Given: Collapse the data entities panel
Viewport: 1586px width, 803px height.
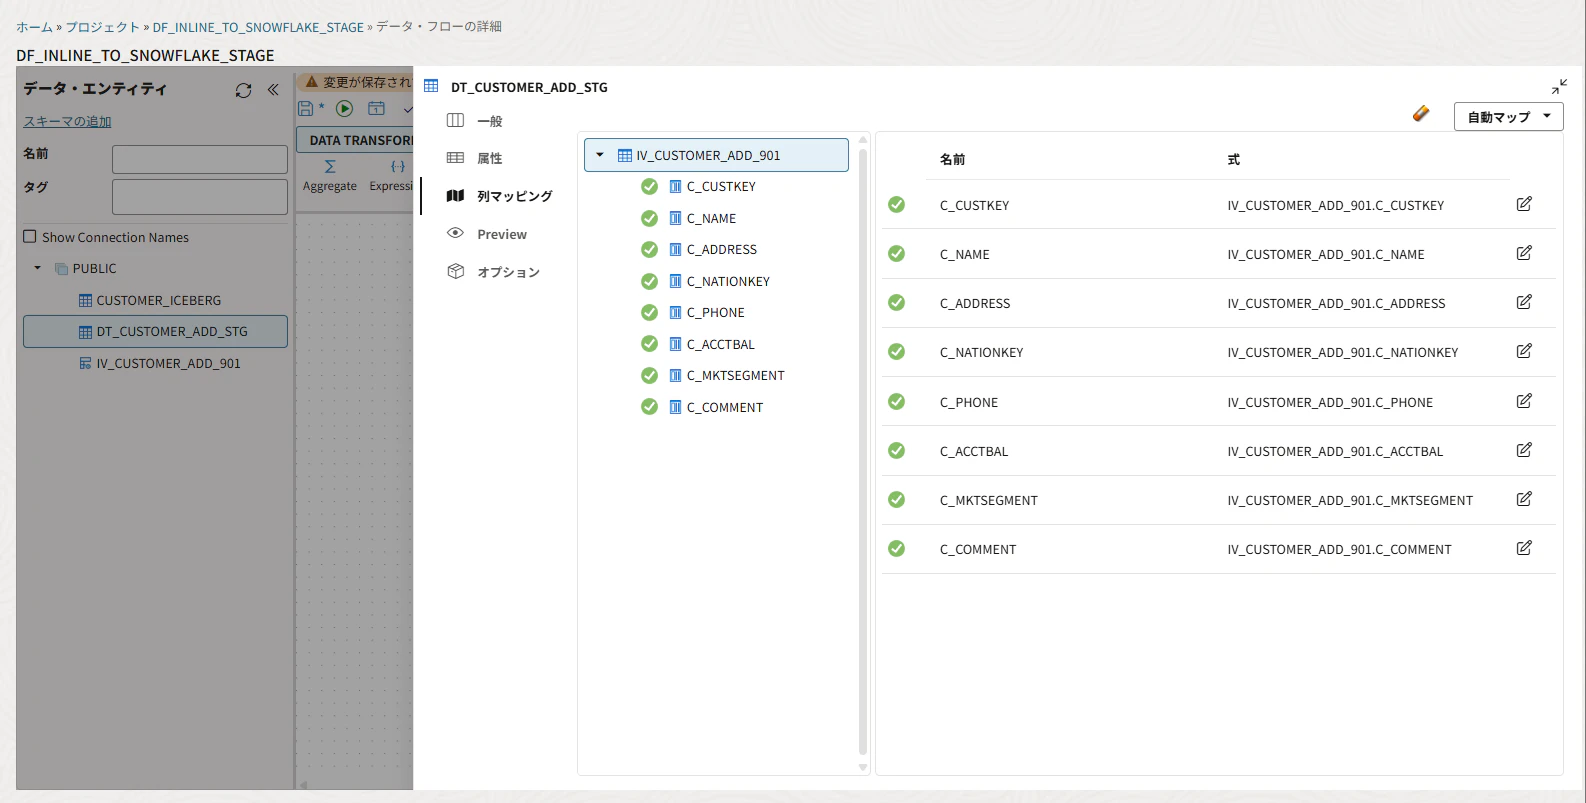Looking at the screenshot, I should pyautogui.click(x=273, y=89).
